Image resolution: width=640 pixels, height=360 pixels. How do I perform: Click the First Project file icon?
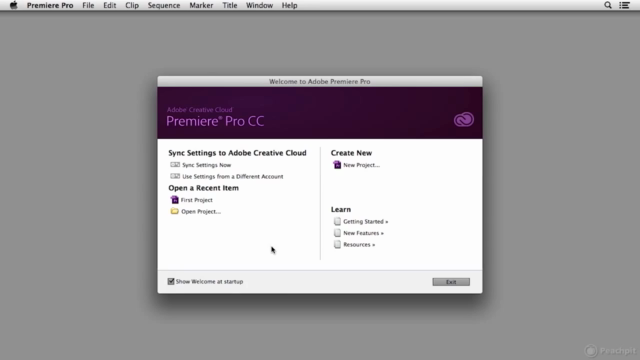tap(175, 200)
